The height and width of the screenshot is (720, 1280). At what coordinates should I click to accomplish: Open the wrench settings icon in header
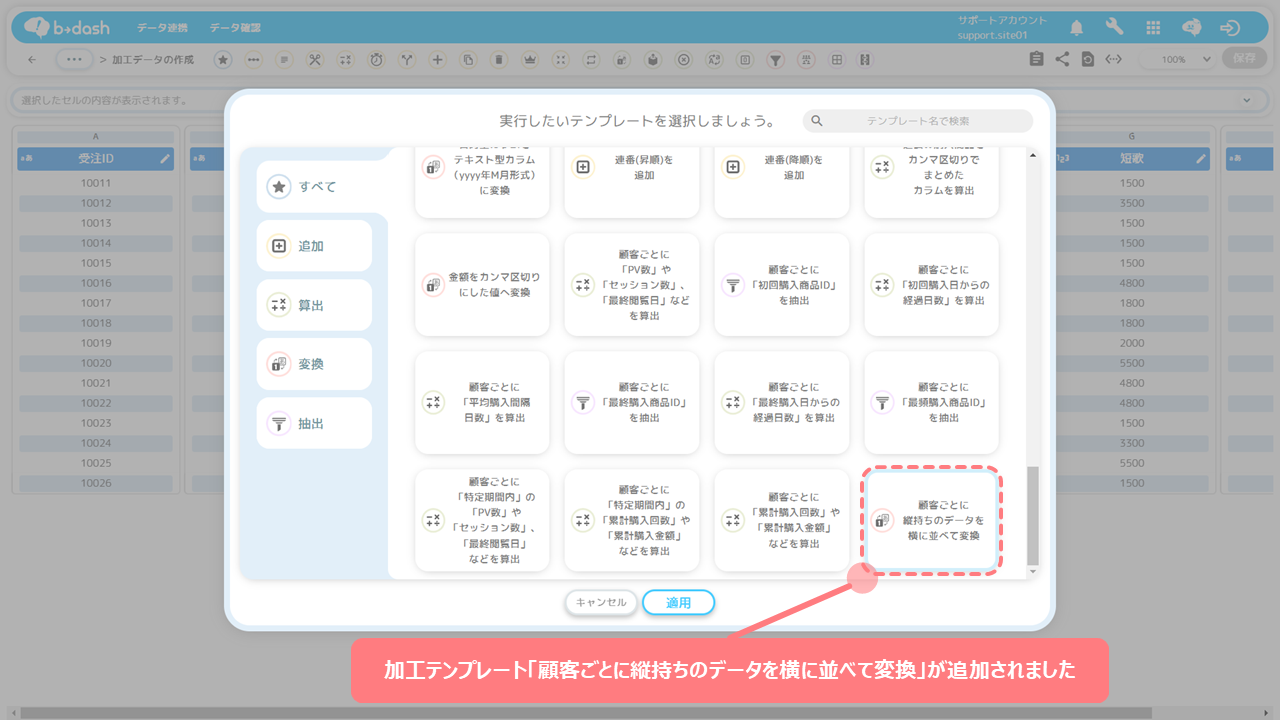[1114, 27]
